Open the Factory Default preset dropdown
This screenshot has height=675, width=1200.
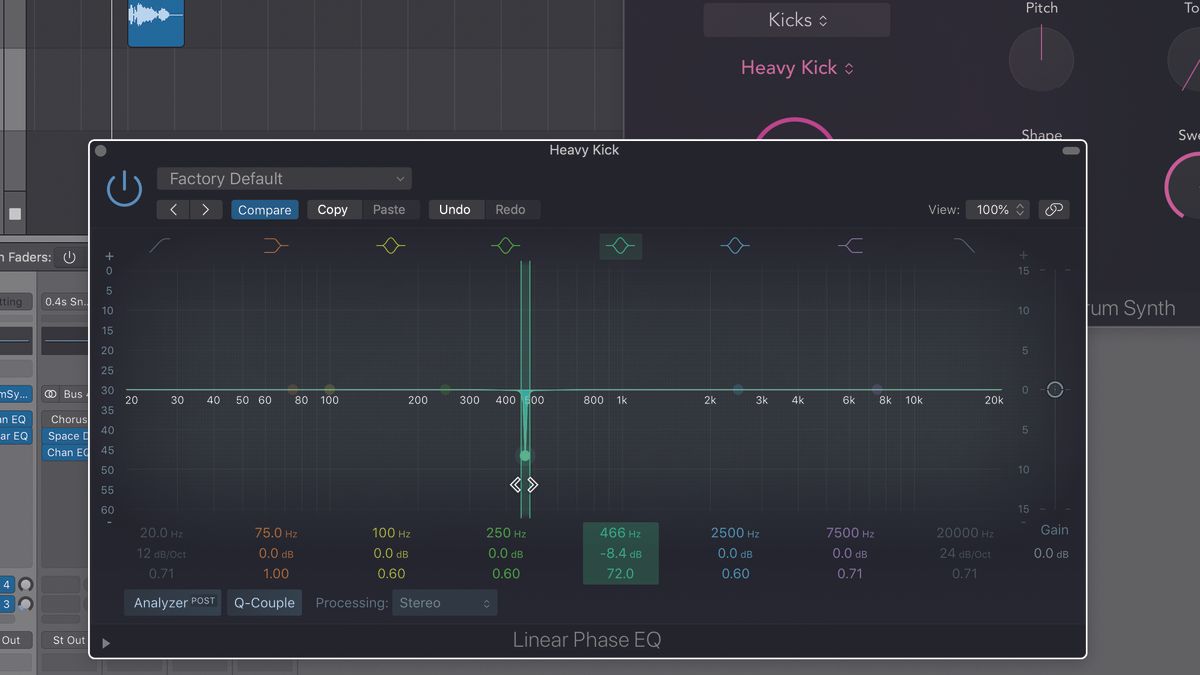(x=284, y=178)
